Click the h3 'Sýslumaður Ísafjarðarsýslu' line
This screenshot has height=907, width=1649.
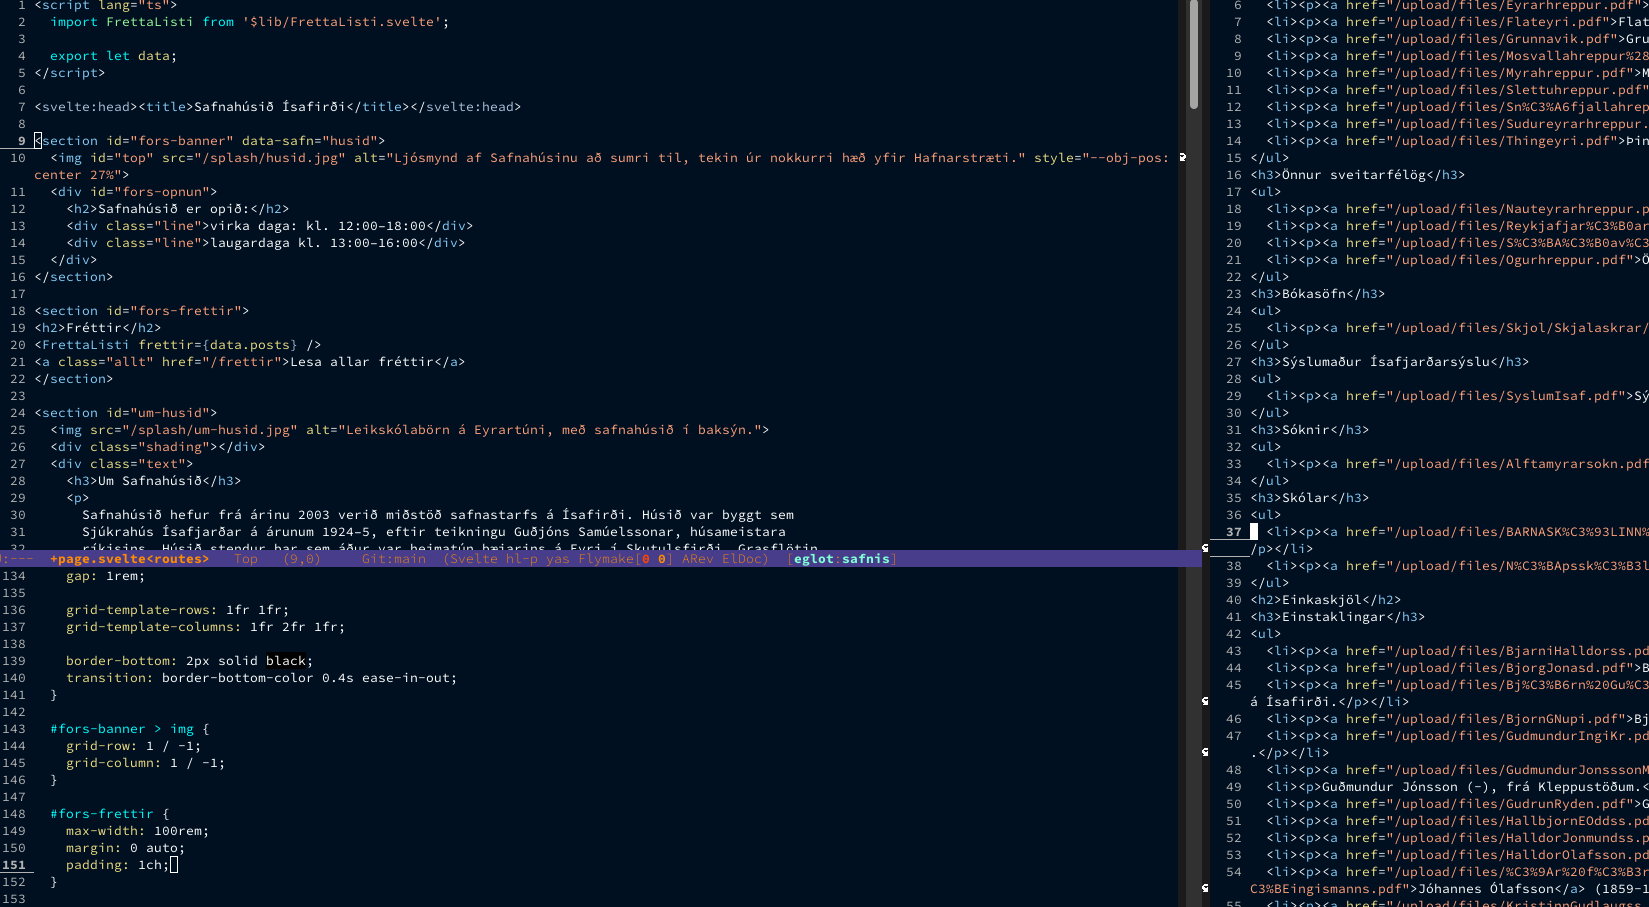click(x=1390, y=362)
